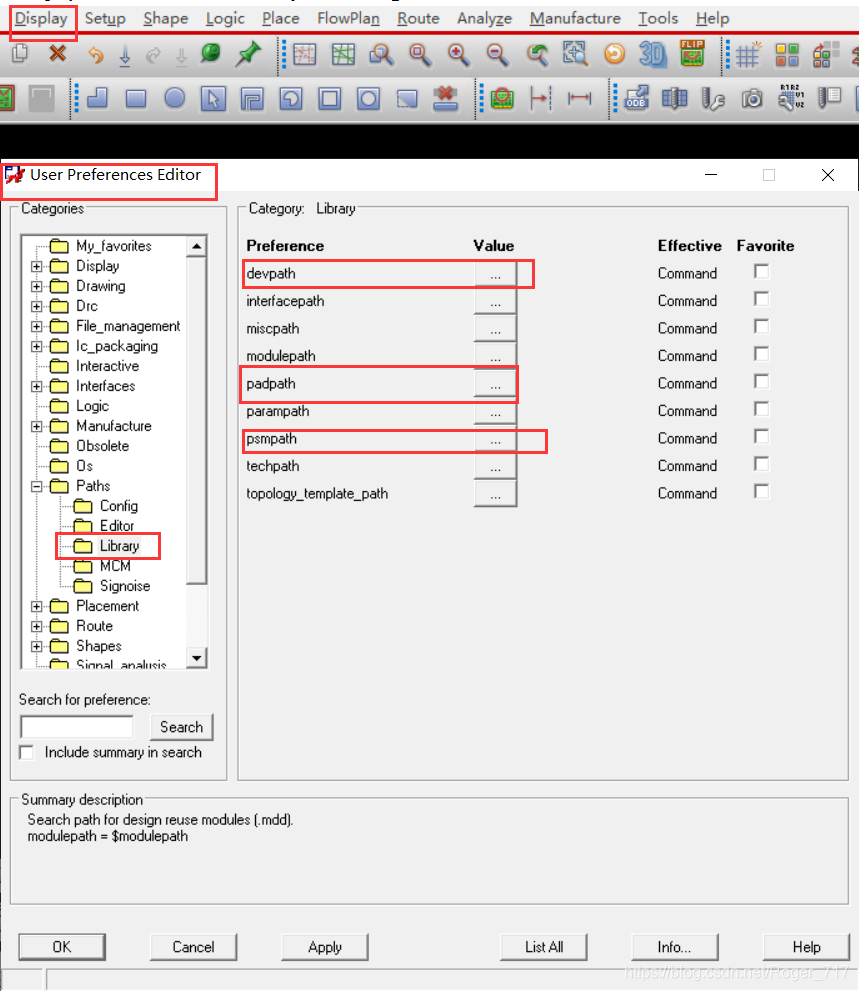The width and height of the screenshot is (859, 991).
Task: Open psmpath value browse button
Action: (495, 439)
